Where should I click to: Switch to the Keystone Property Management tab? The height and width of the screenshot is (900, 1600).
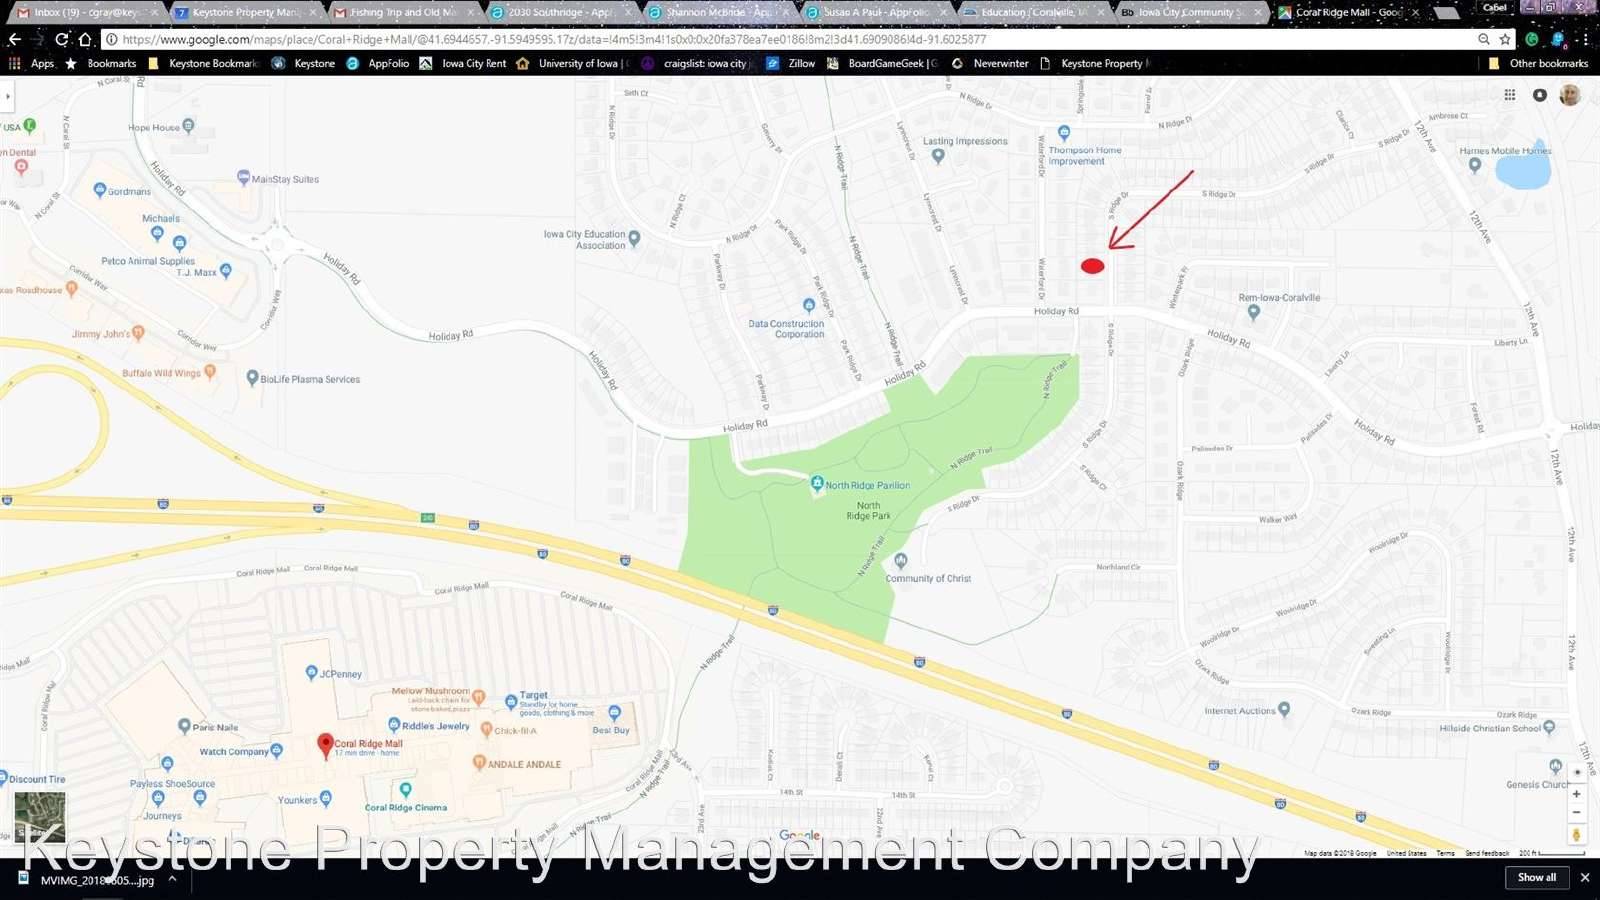245,13
